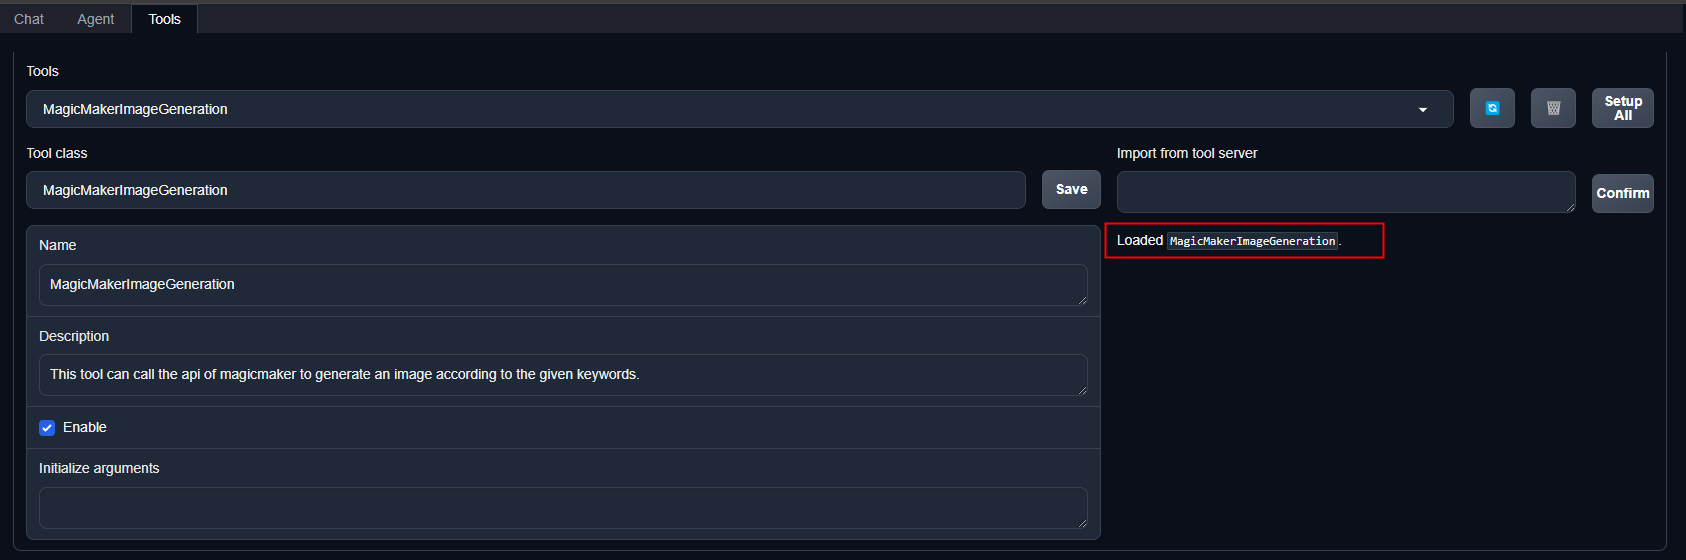Toggle the Enable checkbox
The height and width of the screenshot is (560, 1686).
47,428
